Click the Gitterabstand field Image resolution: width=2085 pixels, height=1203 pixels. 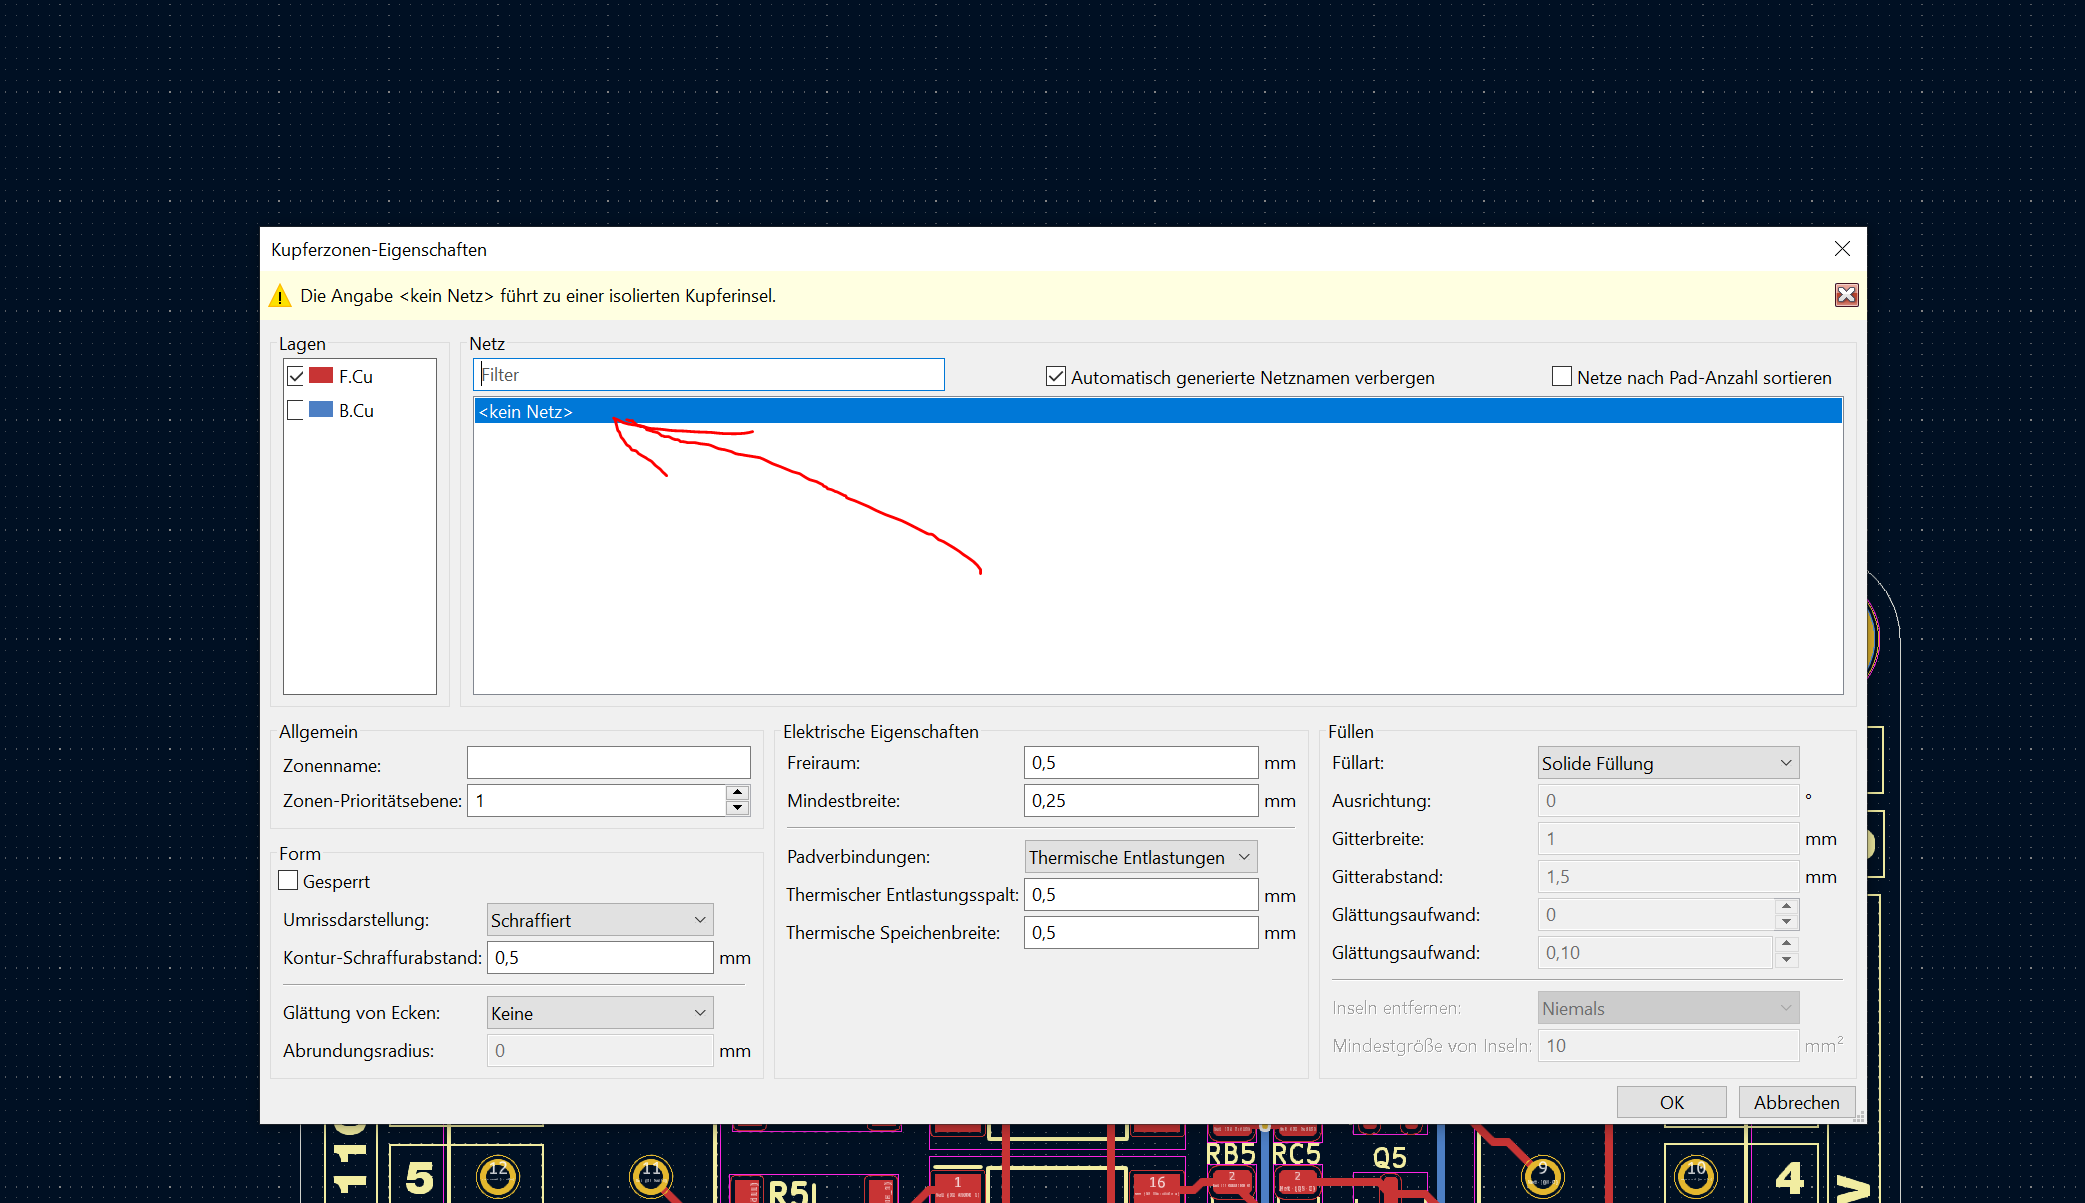click(x=1668, y=877)
